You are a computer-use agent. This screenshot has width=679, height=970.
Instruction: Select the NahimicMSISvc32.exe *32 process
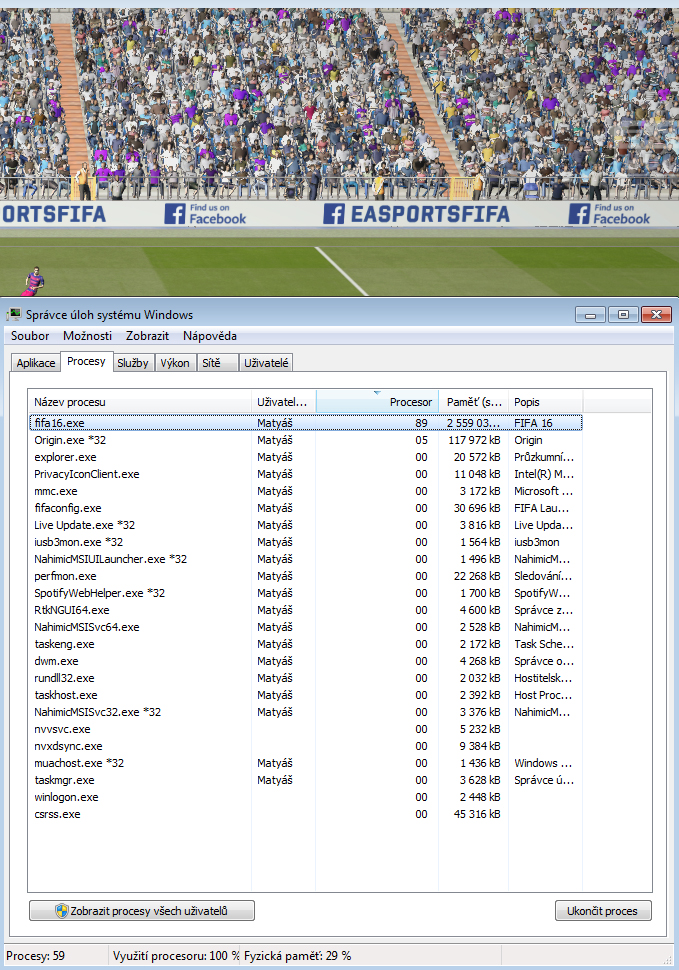(x=305, y=713)
